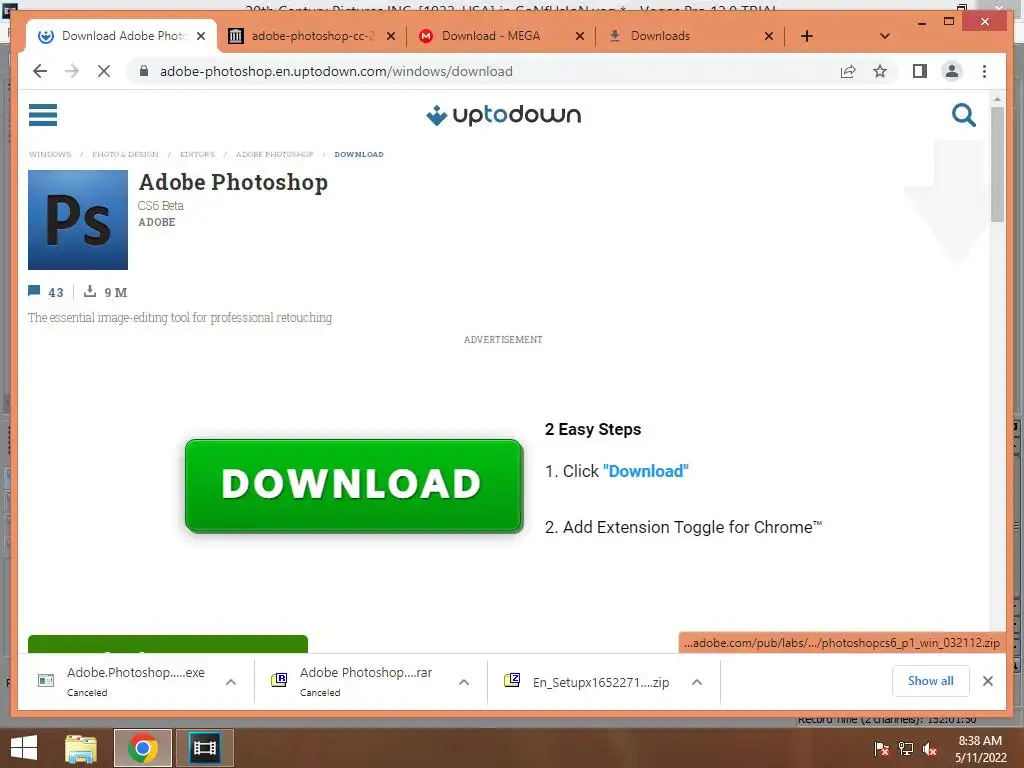Image resolution: width=1024 pixels, height=768 pixels.
Task: Click the CS6 Beta version text
Action: [x=161, y=205]
